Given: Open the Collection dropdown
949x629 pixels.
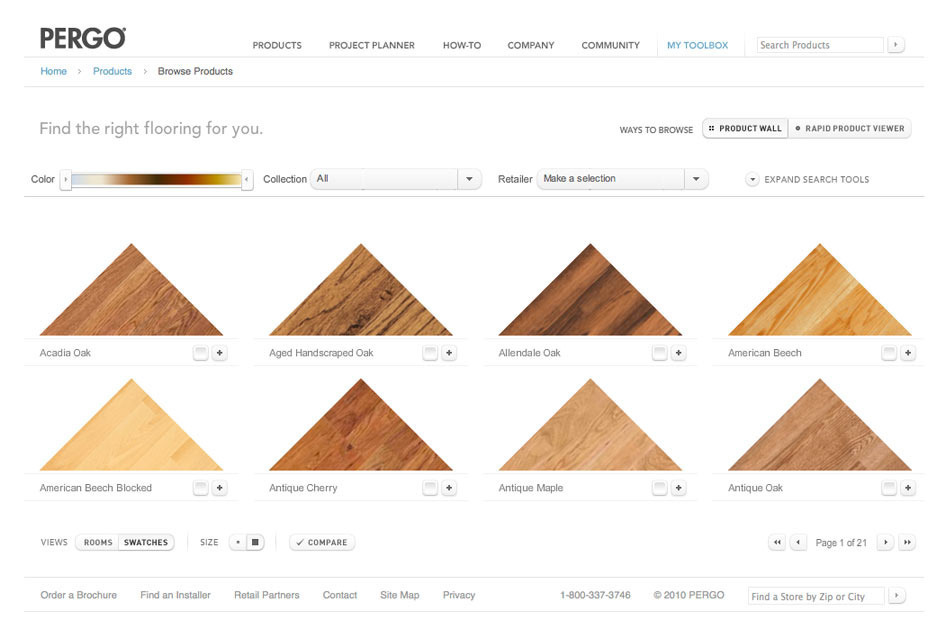Looking at the screenshot, I should point(396,179).
